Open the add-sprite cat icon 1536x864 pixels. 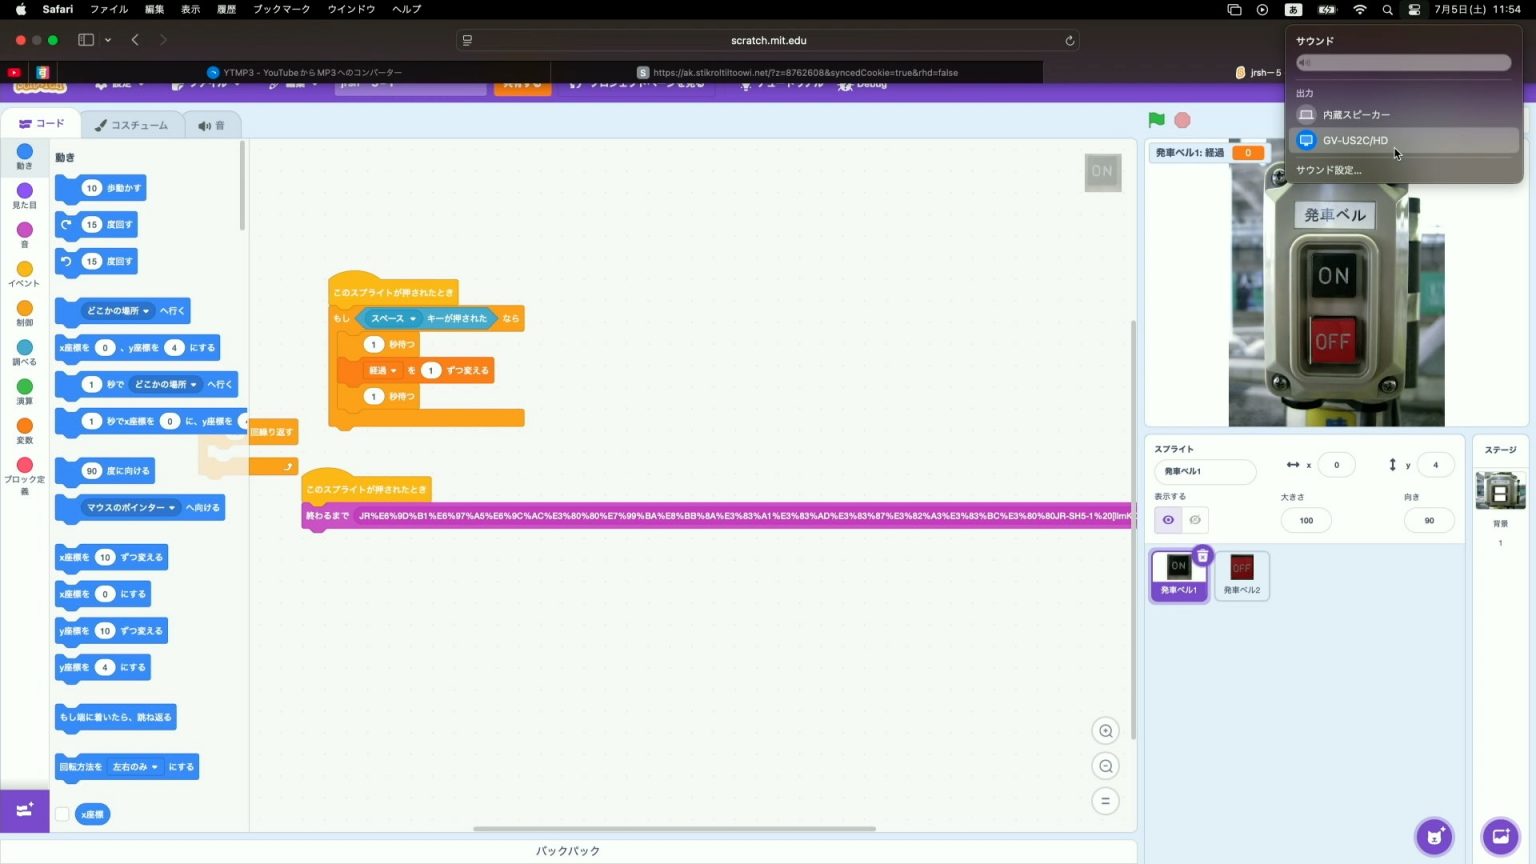pyautogui.click(x=1434, y=836)
